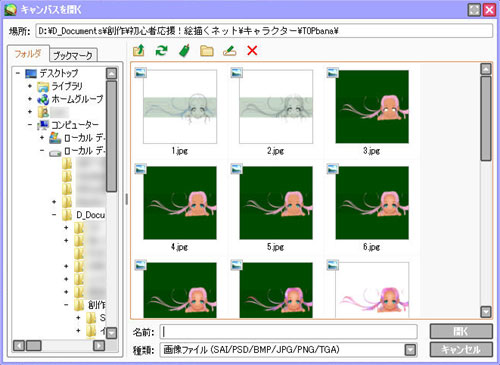Open the 種類 file type dropdown
The width and height of the screenshot is (500, 365).
[410, 350]
